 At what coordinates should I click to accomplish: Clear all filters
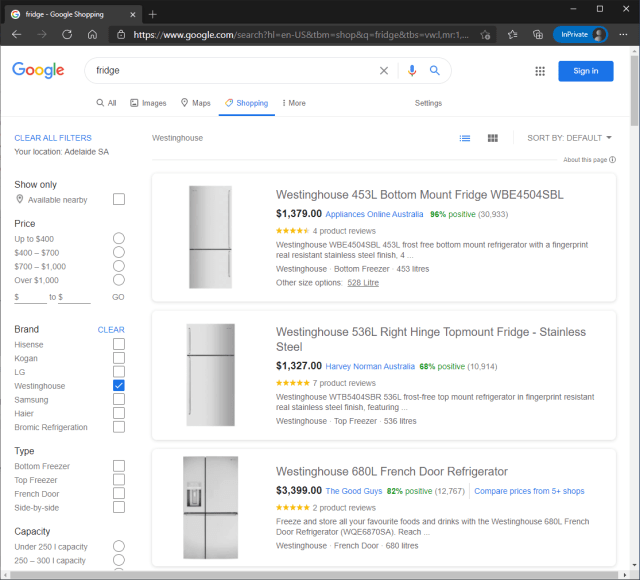pyautogui.click(x=53, y=138)
